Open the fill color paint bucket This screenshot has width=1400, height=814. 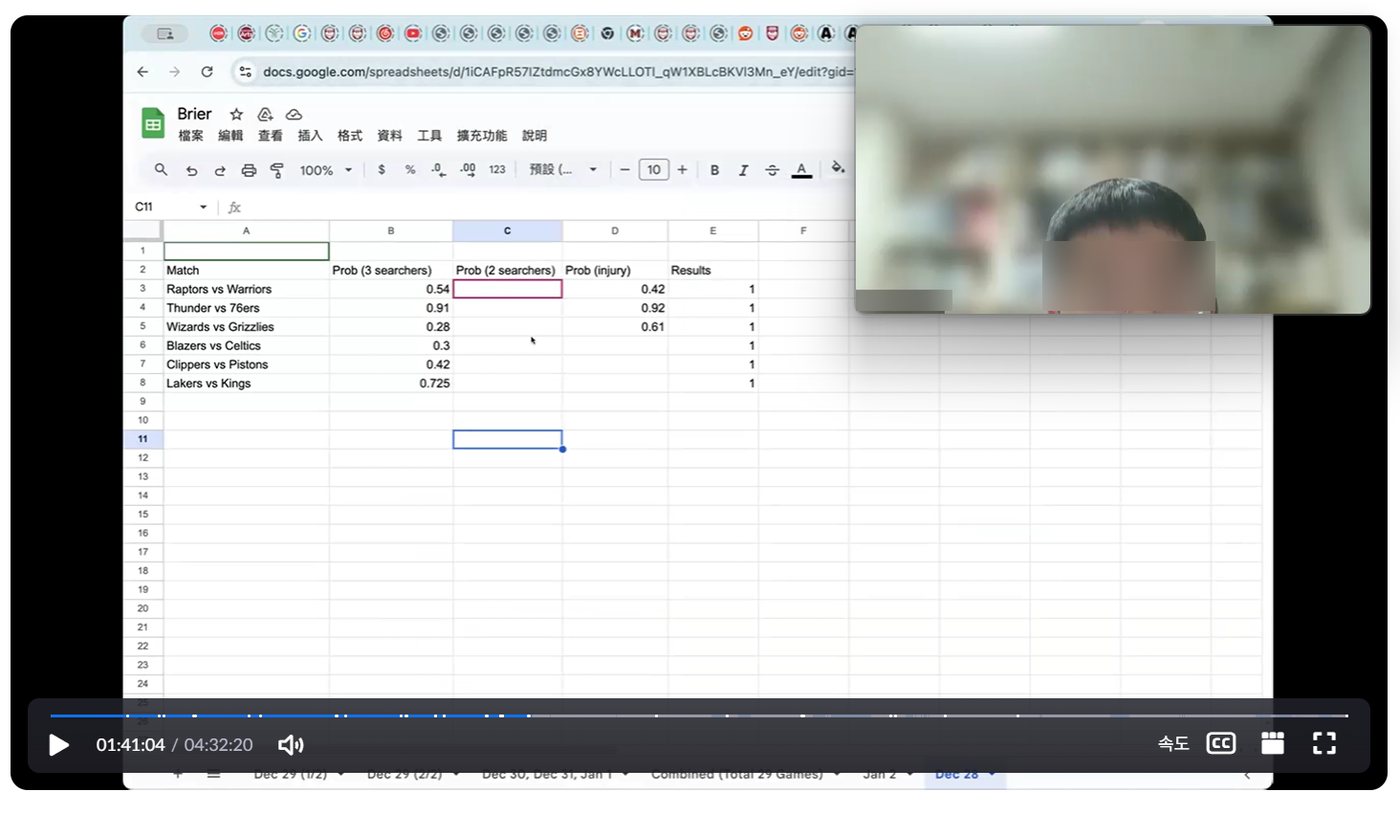click(838, 168)
